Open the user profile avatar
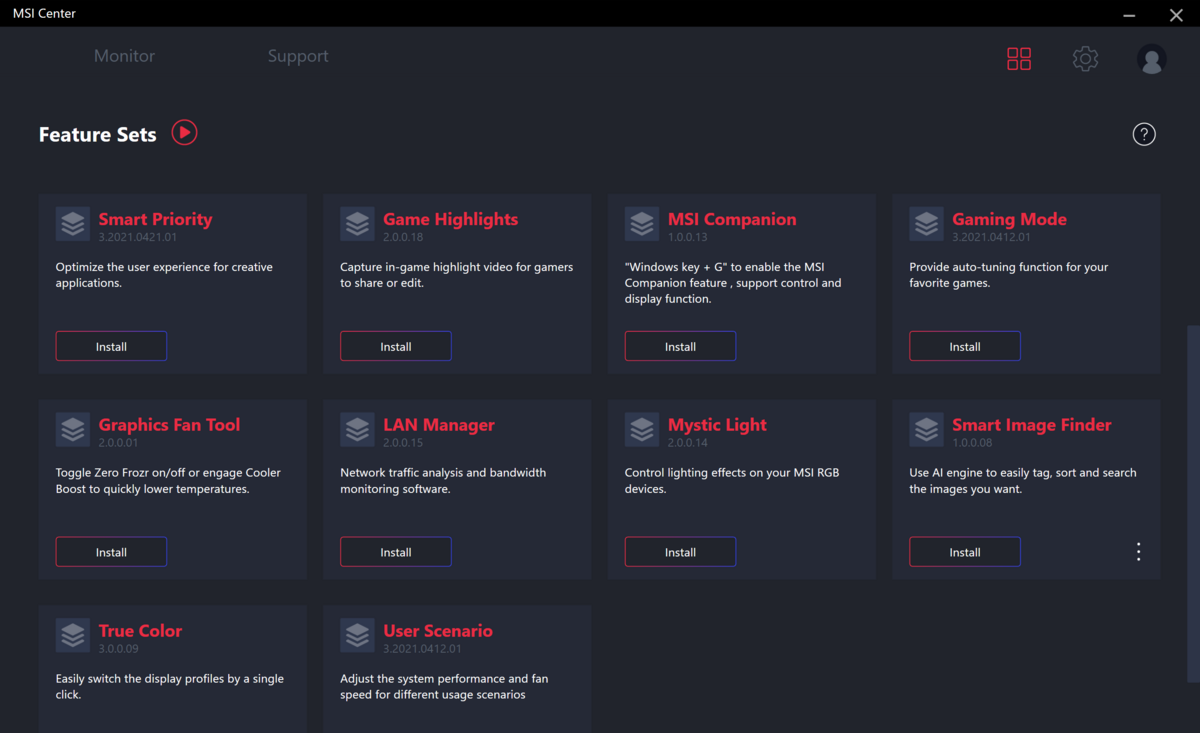Viewport: 1200px width, 733px height. (x=1152, y=59)
